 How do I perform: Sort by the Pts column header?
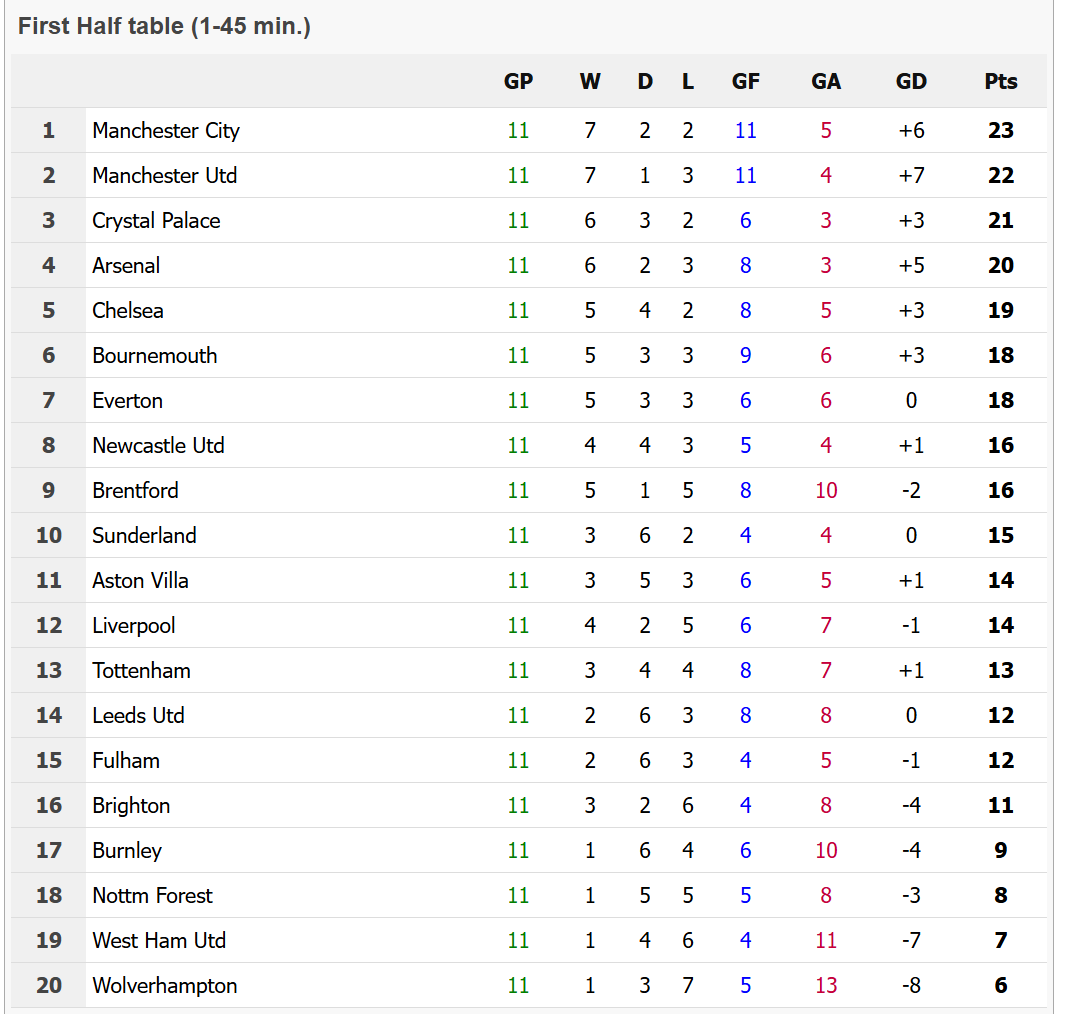click(1000, 82)
